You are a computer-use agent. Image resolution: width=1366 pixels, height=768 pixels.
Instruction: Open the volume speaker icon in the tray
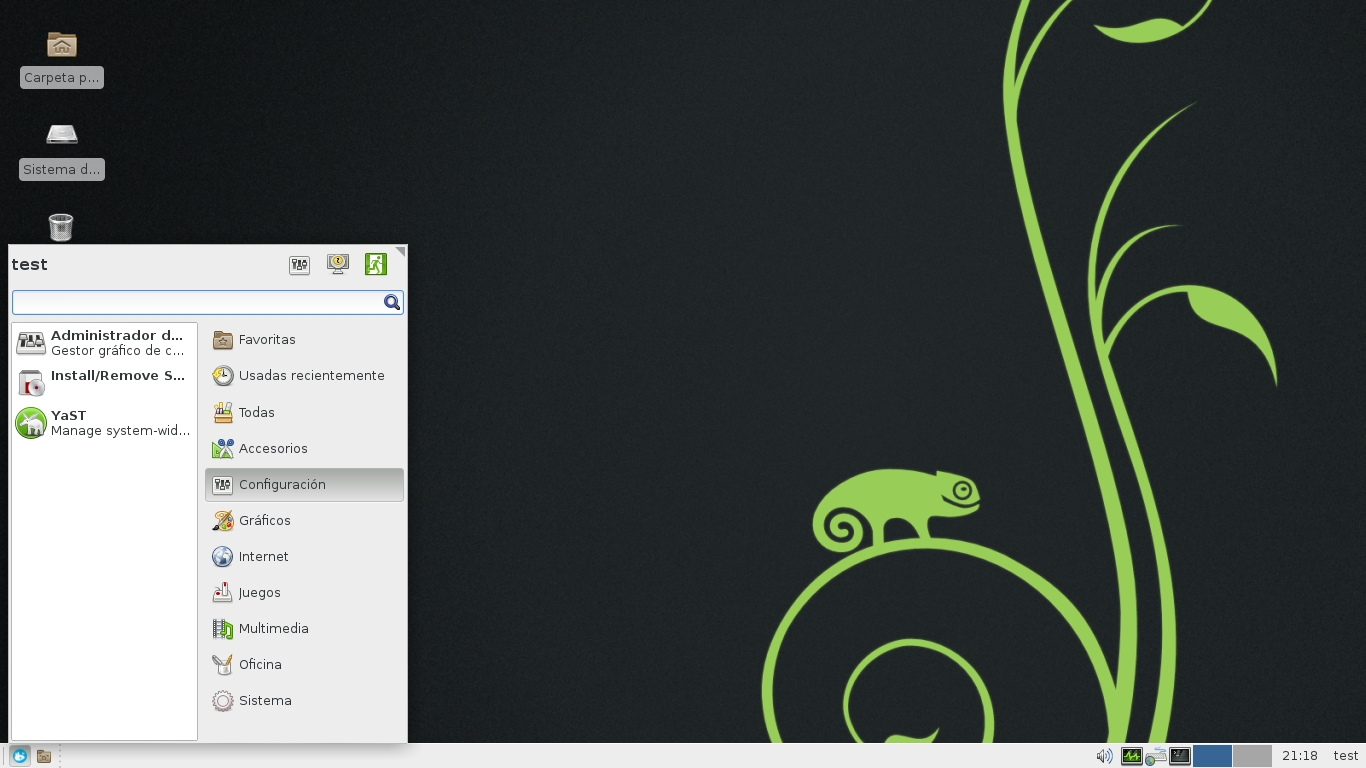tap(1103, 756)
